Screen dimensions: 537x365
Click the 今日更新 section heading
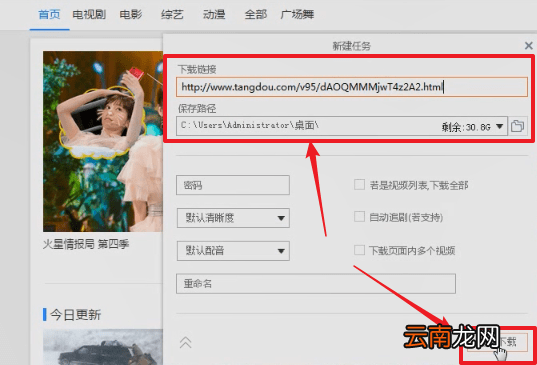[x=75, y=315]
